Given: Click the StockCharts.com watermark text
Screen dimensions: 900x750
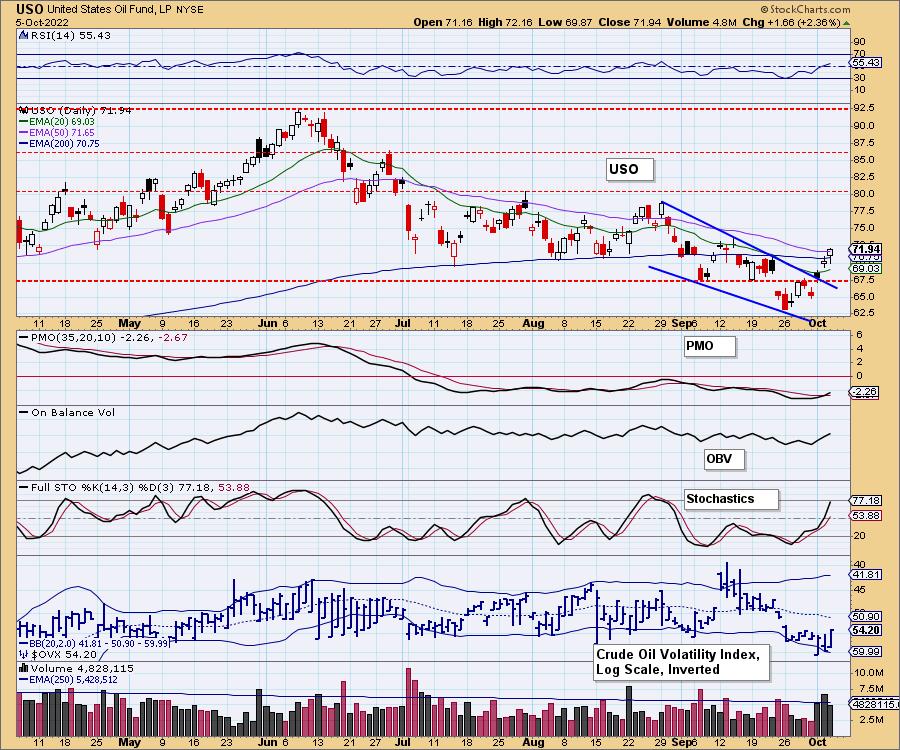Looking at the screenshot, I should coord(806,9).
